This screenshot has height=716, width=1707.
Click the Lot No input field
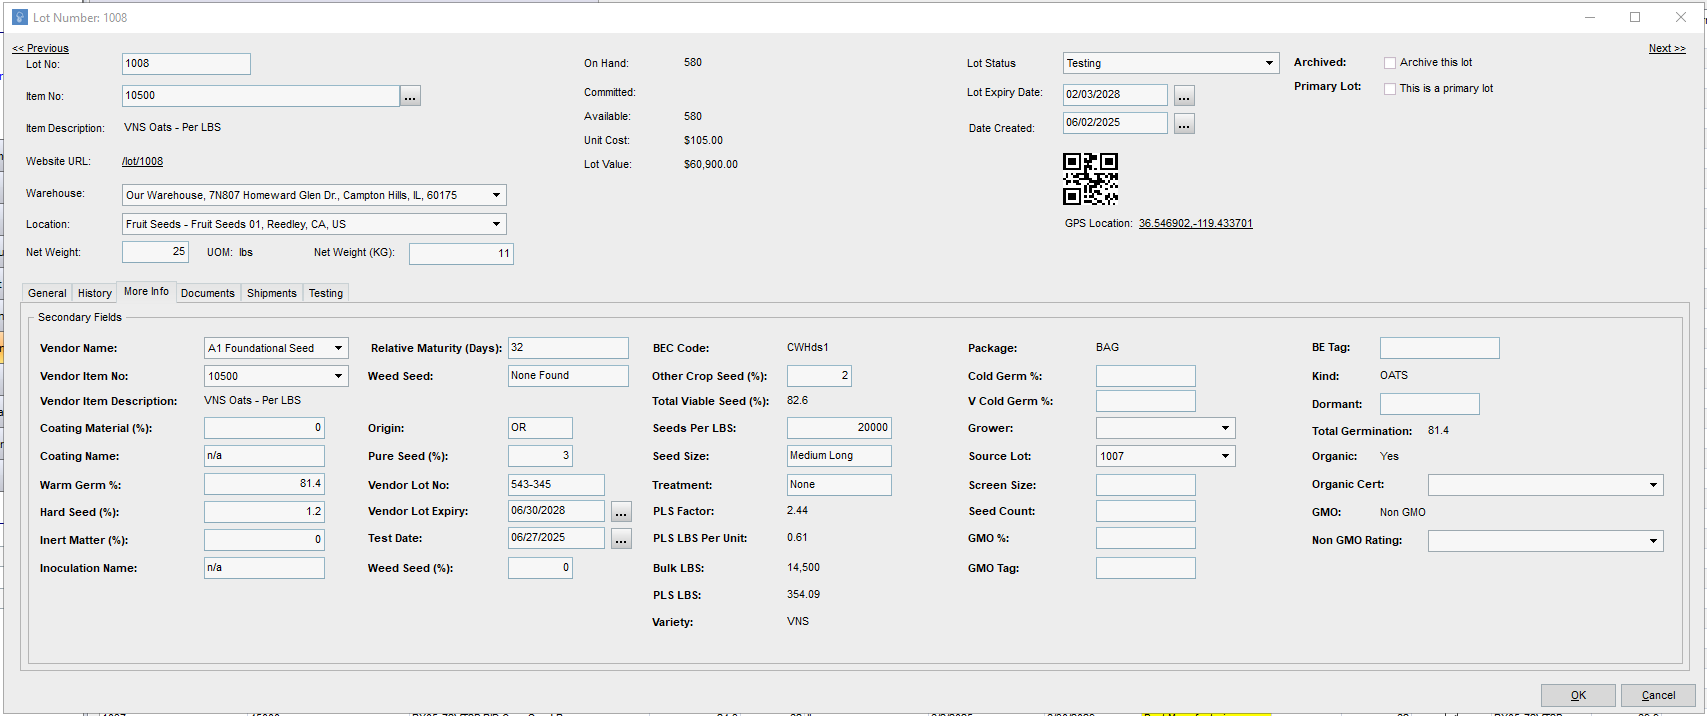tap(186, 64)
